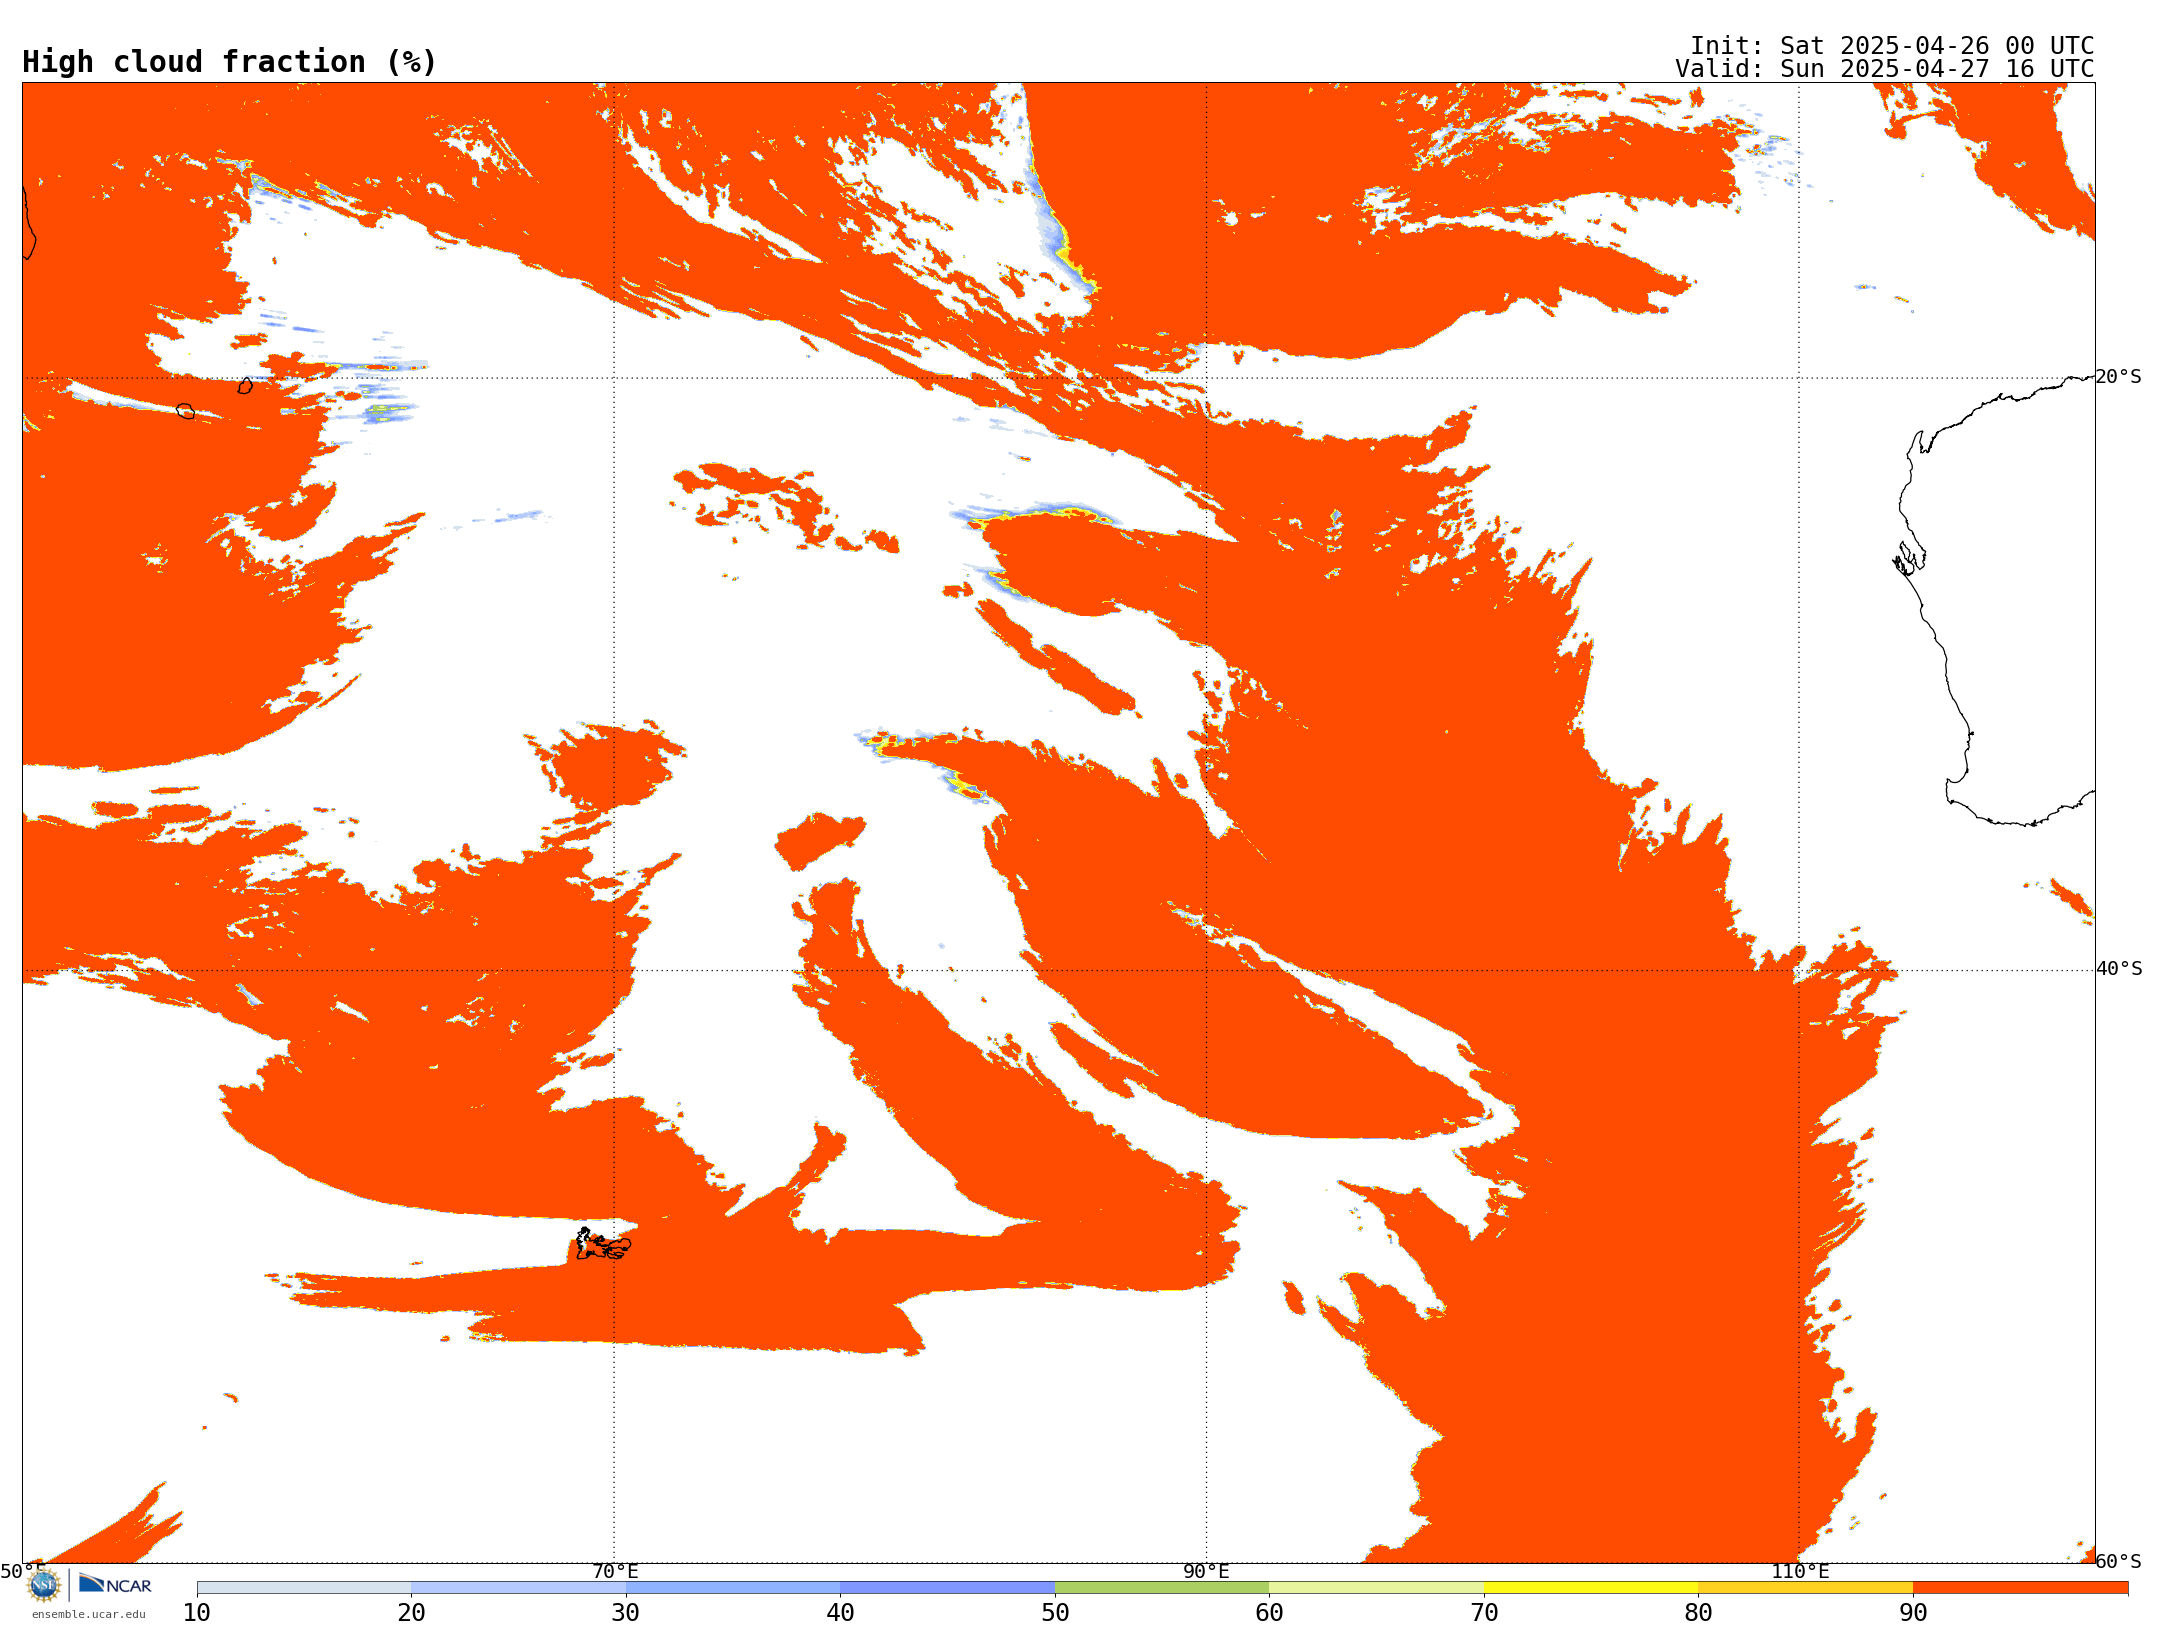Screen dimensions: 2160x1626
Task: Click the colorbar tick label 70
Action: pyautogui.click(x=1484, y=1613)
